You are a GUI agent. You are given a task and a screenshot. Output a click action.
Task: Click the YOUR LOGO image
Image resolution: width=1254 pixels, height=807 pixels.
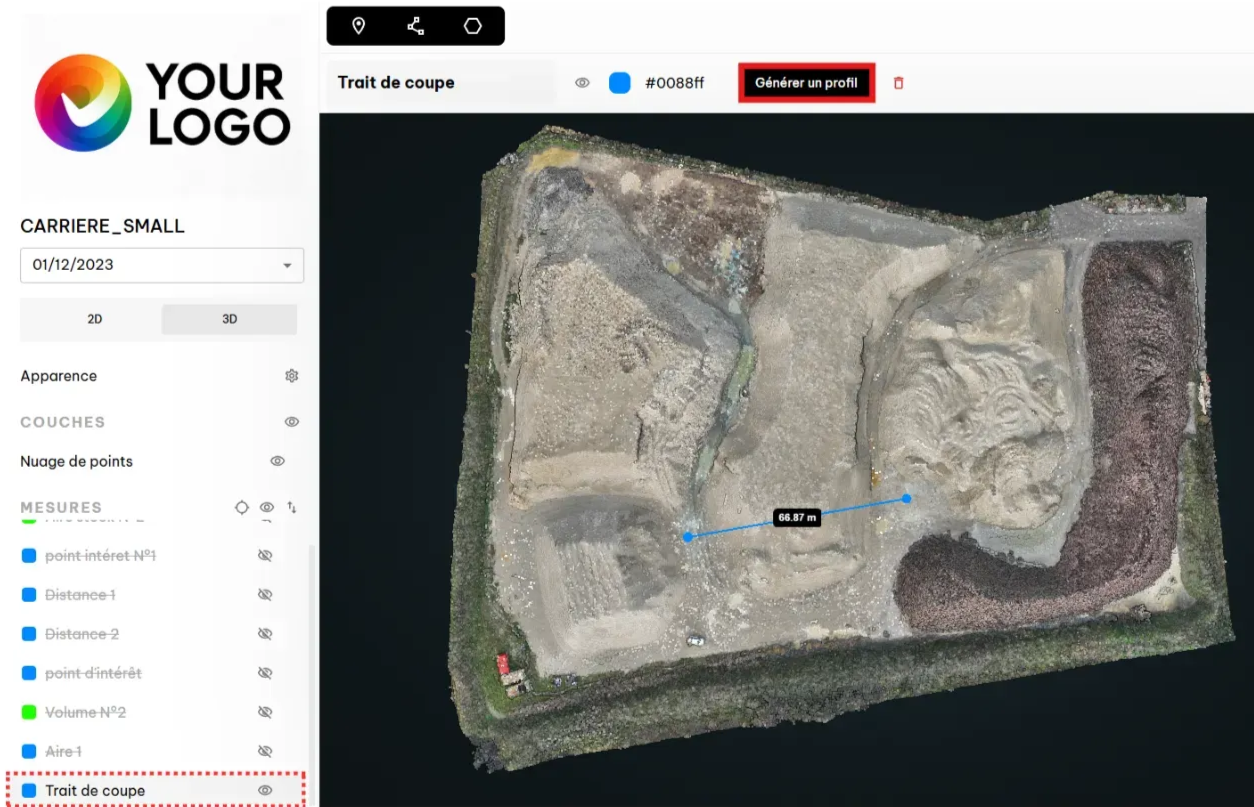point(161,102)
